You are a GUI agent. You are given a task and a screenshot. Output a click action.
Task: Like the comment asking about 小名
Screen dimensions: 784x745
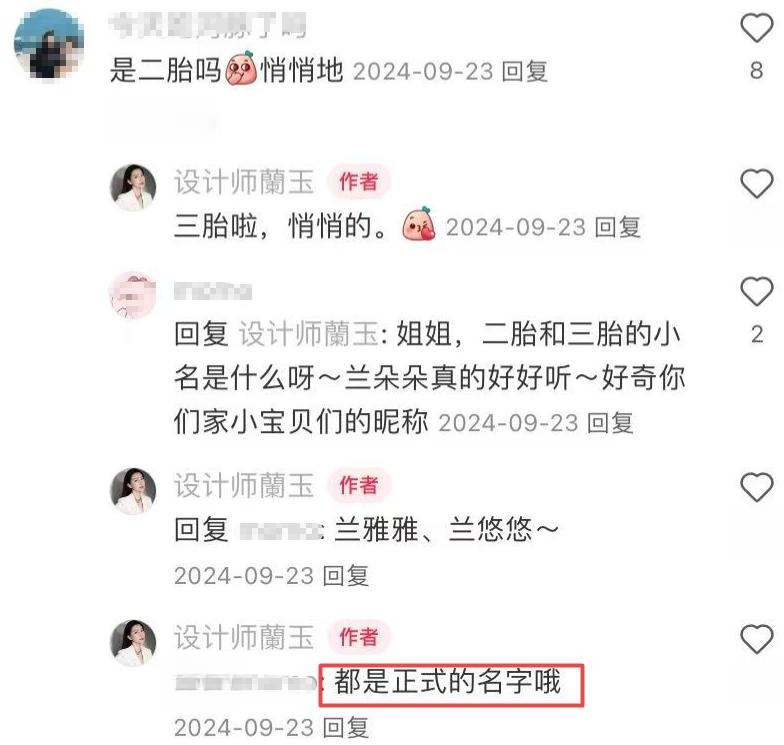point(756,291)
